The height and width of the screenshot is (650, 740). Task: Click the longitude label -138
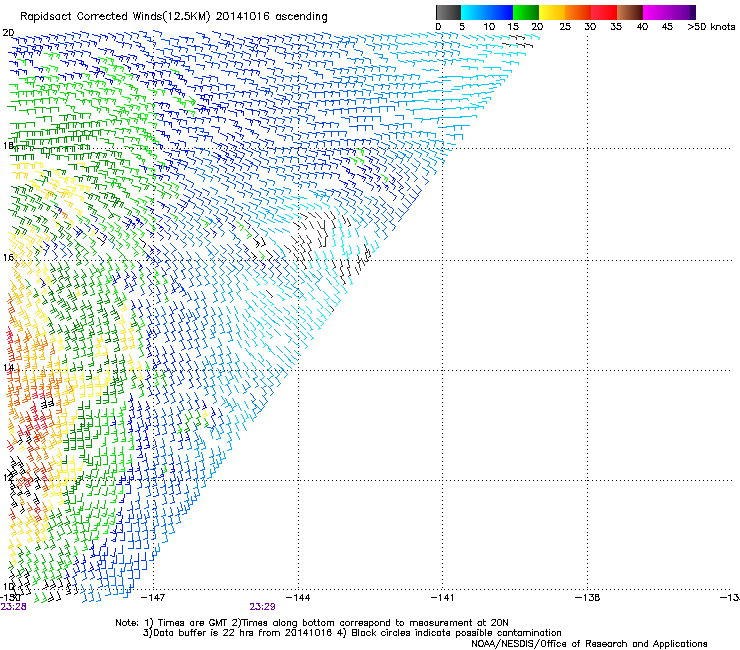pos(588,597)
